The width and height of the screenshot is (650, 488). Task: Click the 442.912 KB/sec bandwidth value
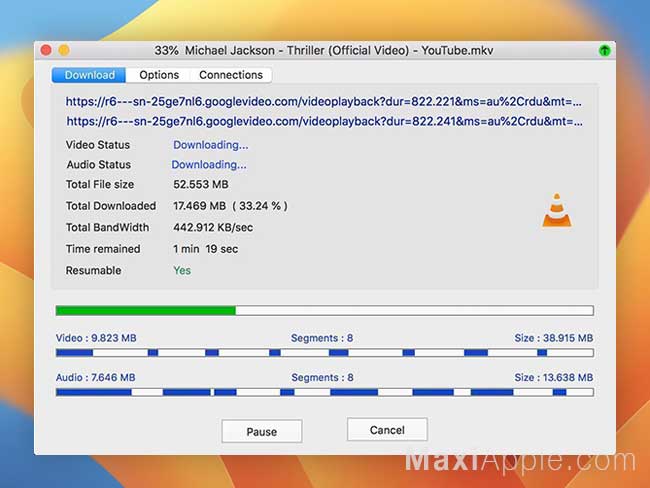pos(213,228)
